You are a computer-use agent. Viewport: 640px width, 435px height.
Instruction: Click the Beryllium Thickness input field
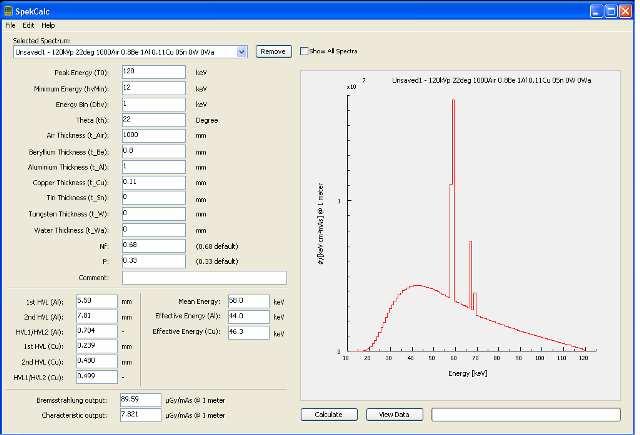(154, 151)
